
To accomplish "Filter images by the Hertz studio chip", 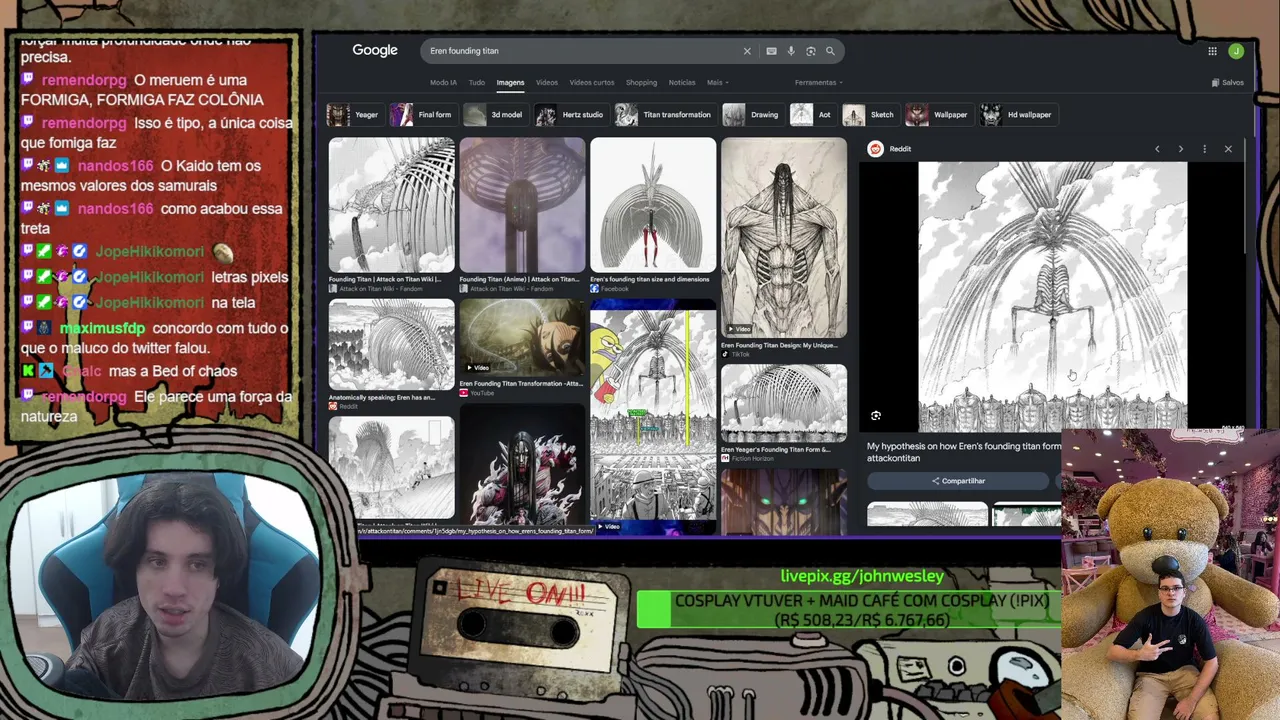I will (570, 115).
